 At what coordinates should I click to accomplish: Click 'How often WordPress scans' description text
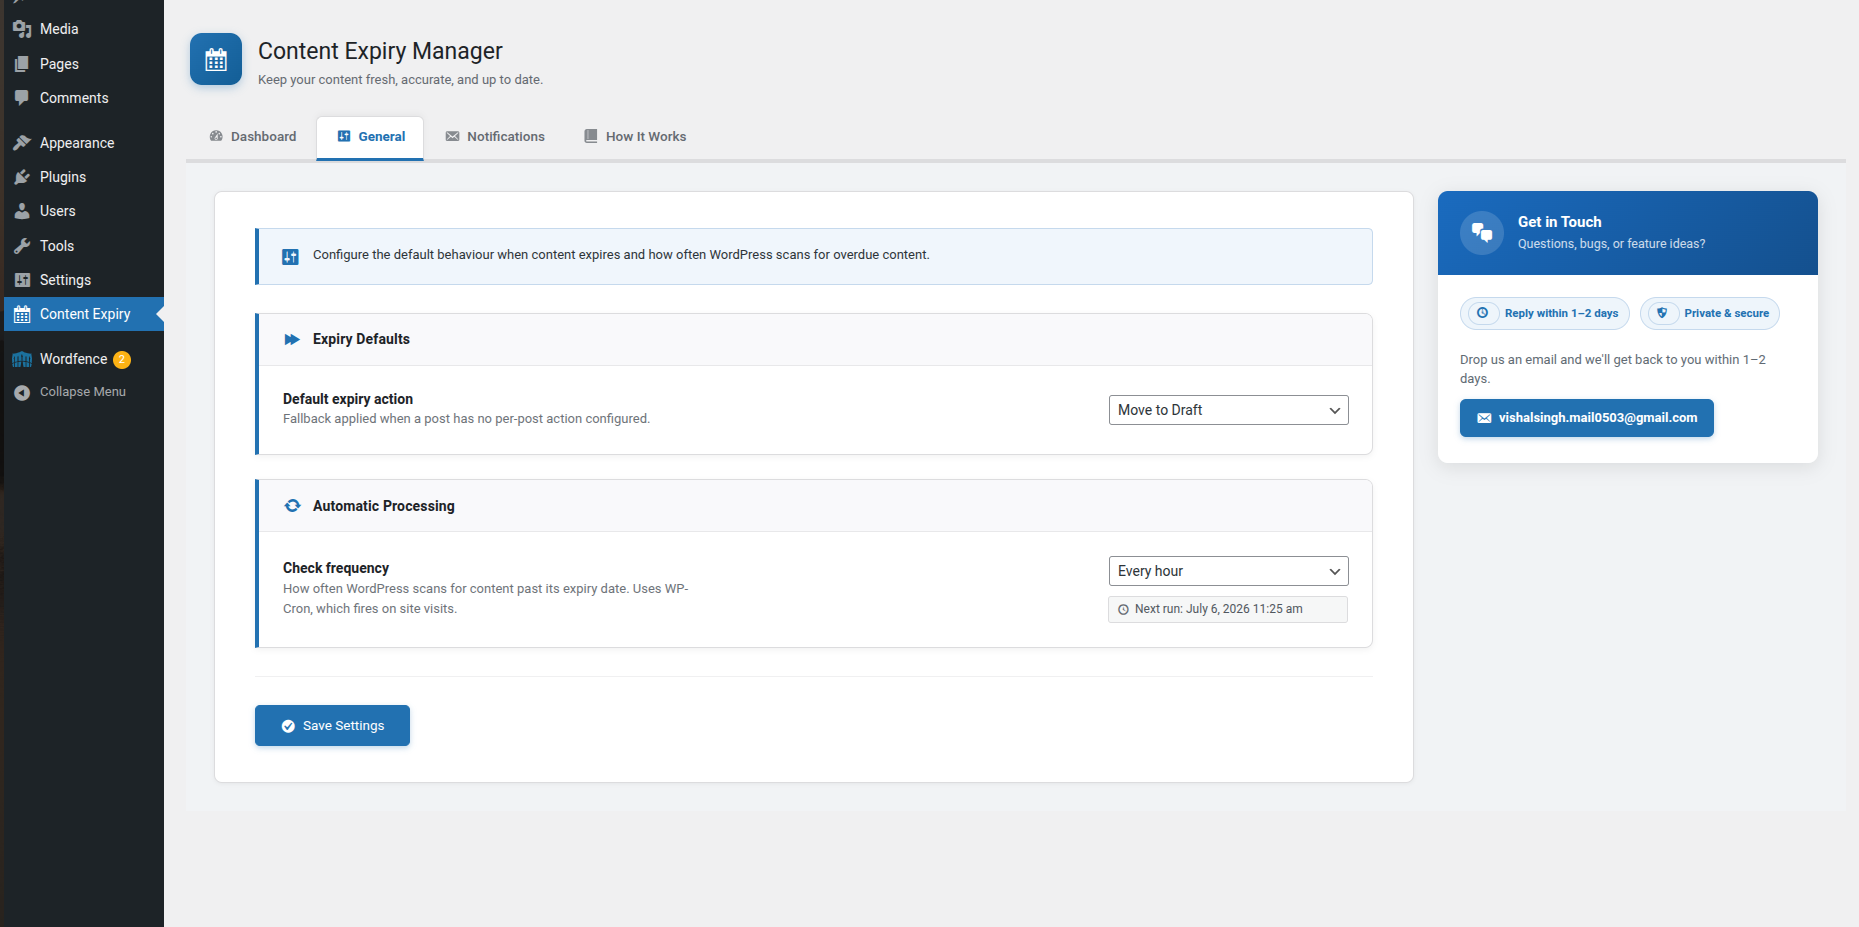pos(486,599)
